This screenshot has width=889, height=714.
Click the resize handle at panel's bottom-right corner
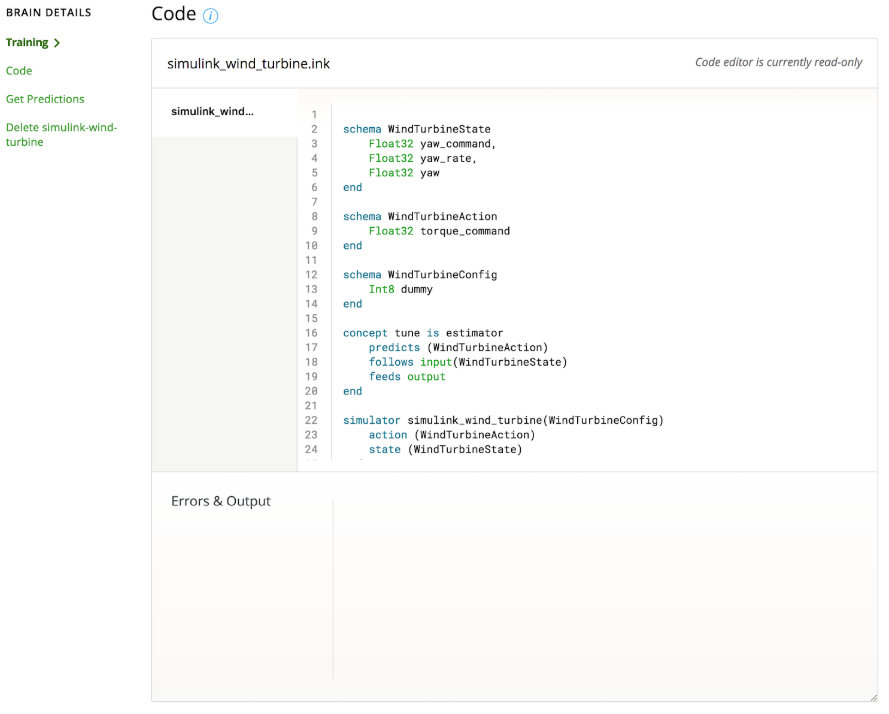(x=873, y=697)
